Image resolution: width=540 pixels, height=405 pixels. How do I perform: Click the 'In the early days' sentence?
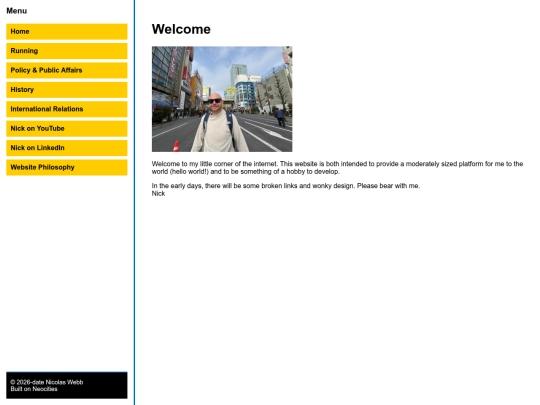tap(286, 186)
